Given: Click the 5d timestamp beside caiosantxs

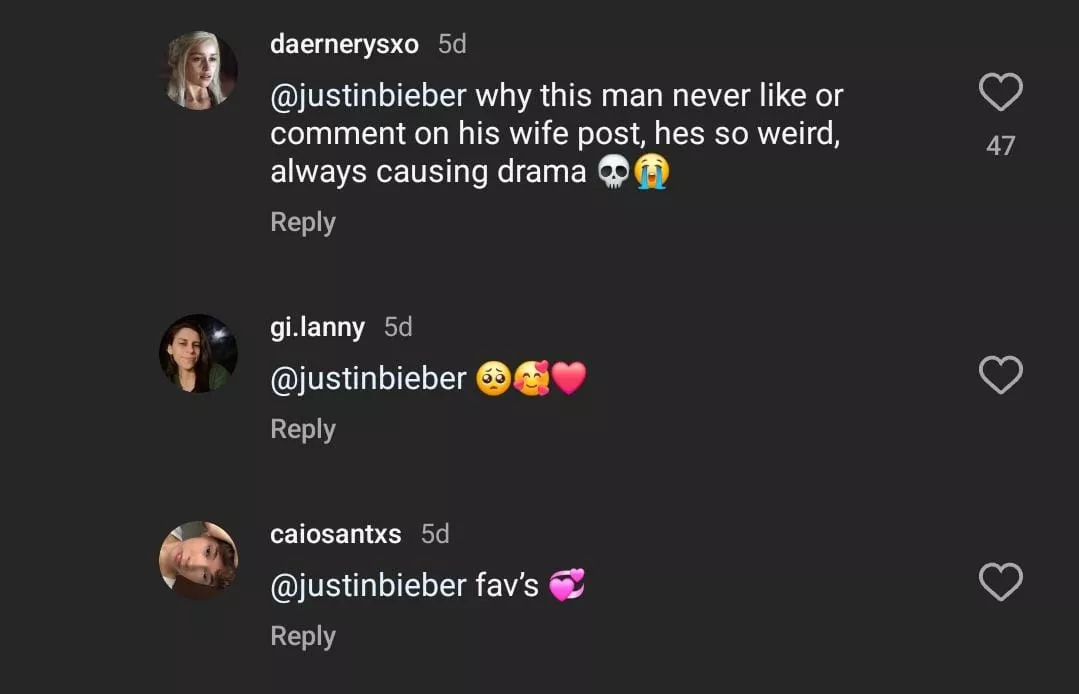Looking at the screenshot, I should (x=435, y=534).
